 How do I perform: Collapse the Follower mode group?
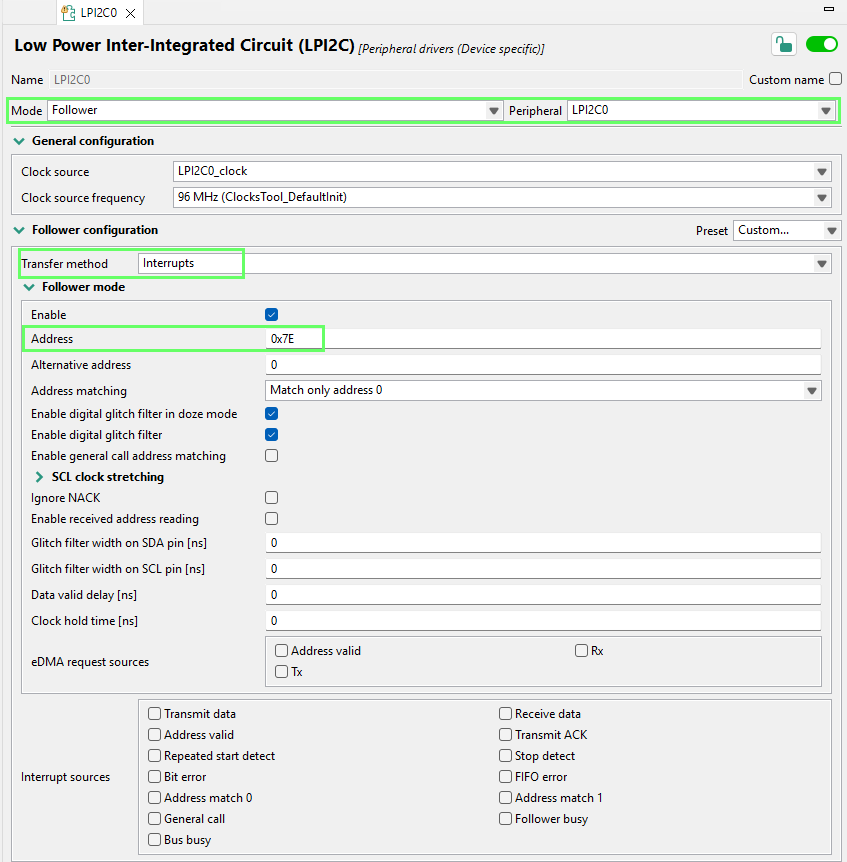29,288
